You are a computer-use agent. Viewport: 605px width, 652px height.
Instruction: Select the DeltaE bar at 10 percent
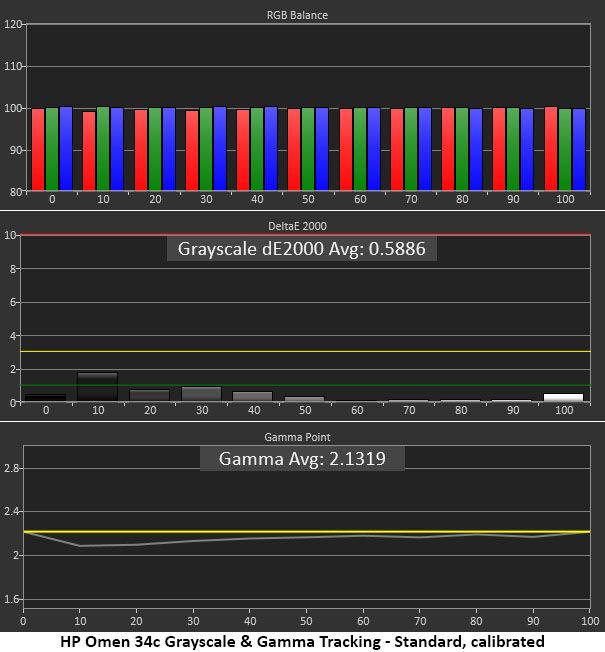98,387
